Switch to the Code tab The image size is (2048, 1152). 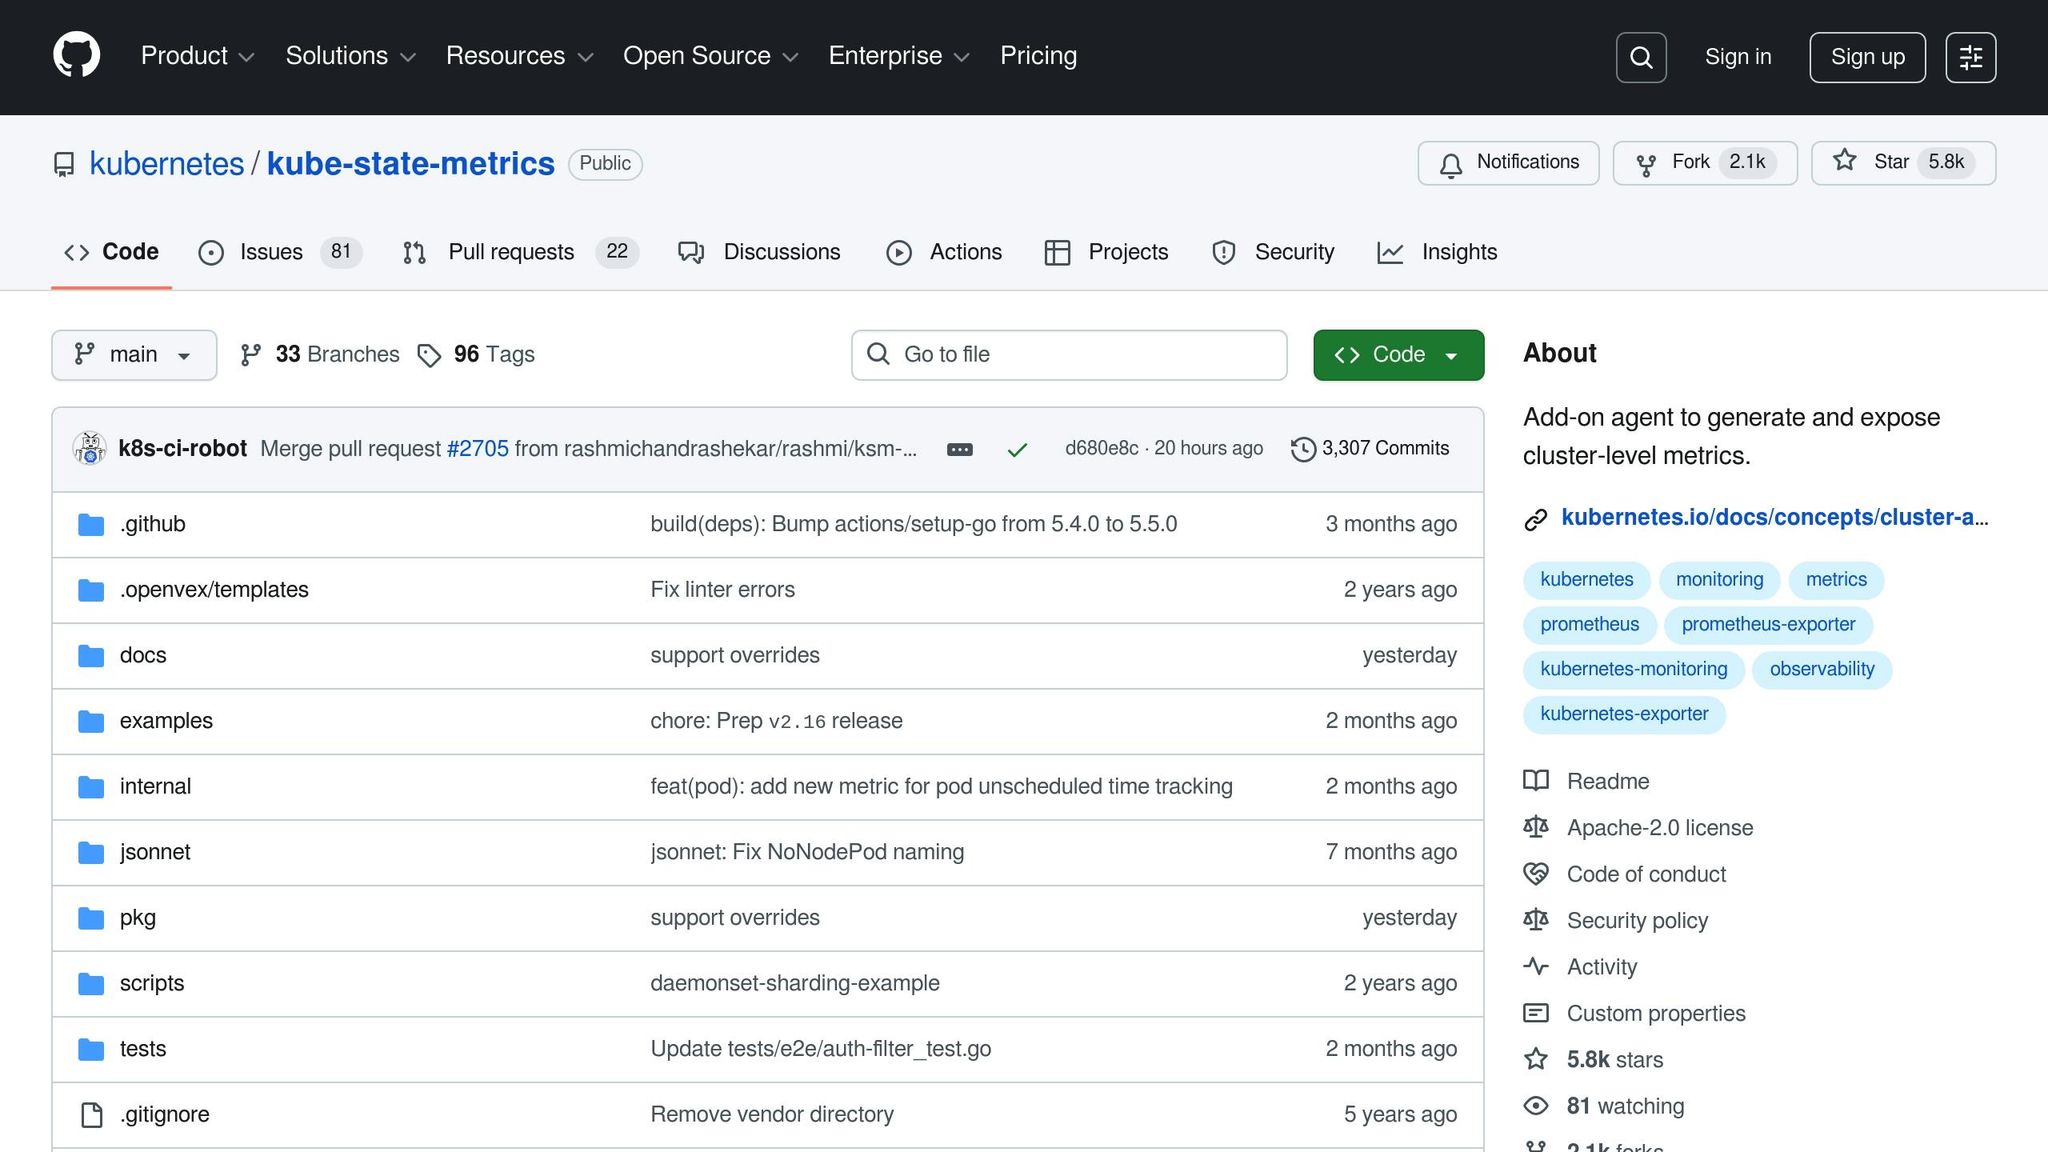(111, 252)
